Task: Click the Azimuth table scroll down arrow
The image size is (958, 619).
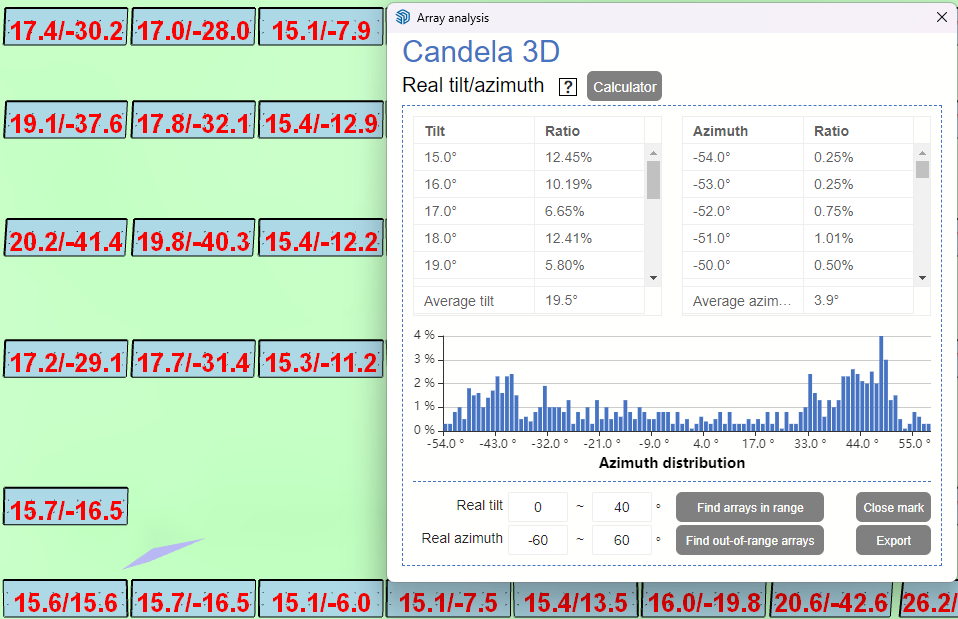Action: tap(923, 278)
